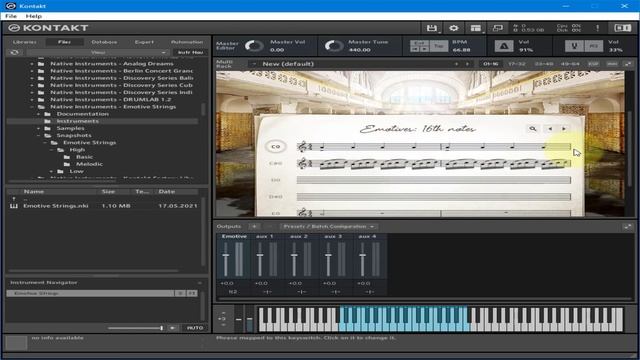The image size is (640, 360).
Task: Select next multi with right arrow
Action: [x=467, y=64]
